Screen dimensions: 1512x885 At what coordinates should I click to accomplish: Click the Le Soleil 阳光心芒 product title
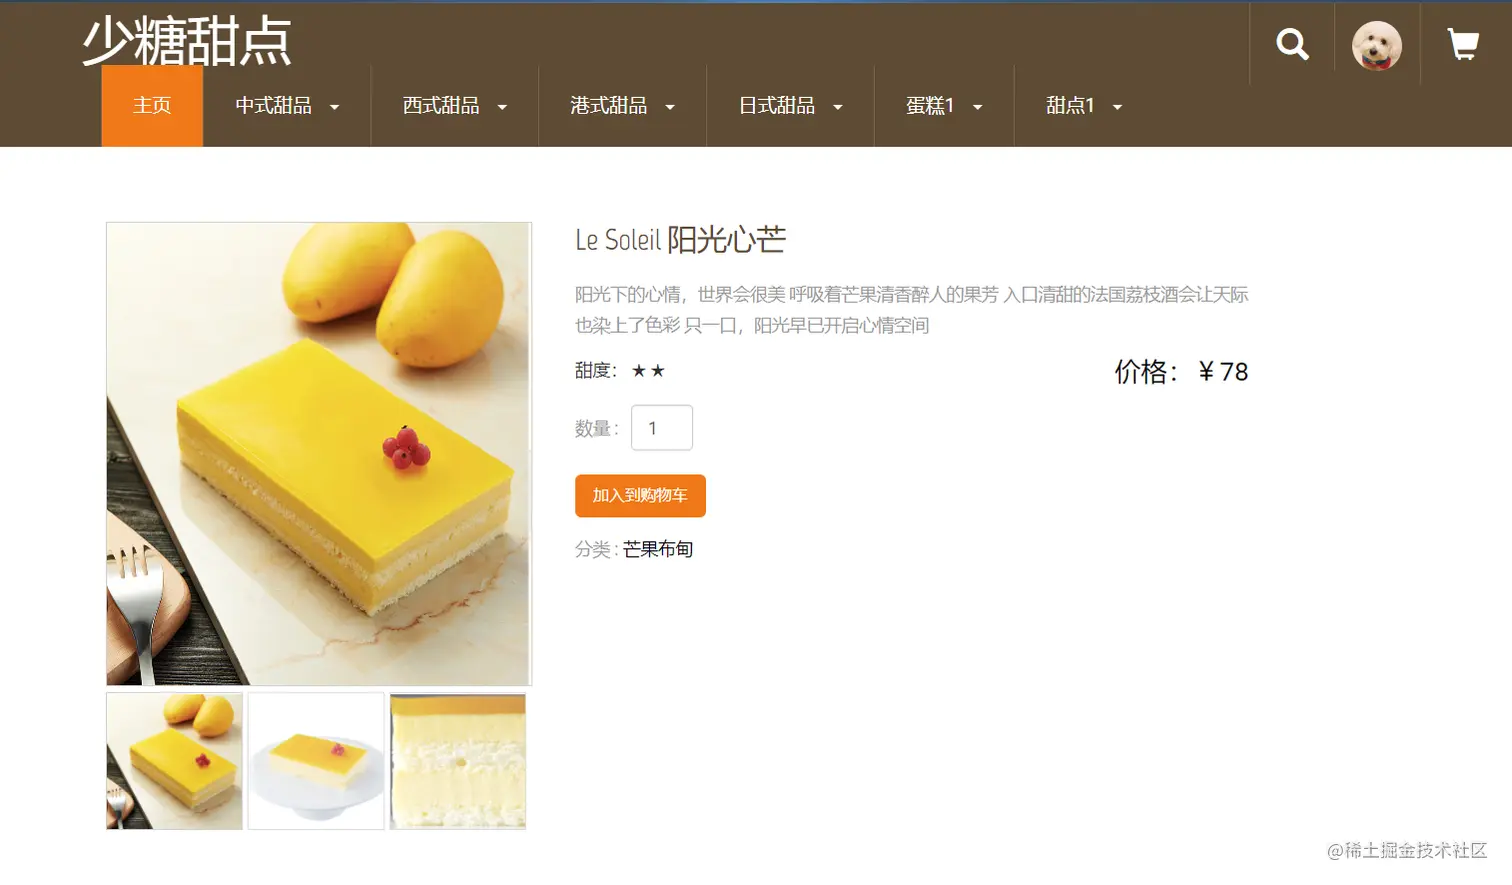click(x=680, y=240)
